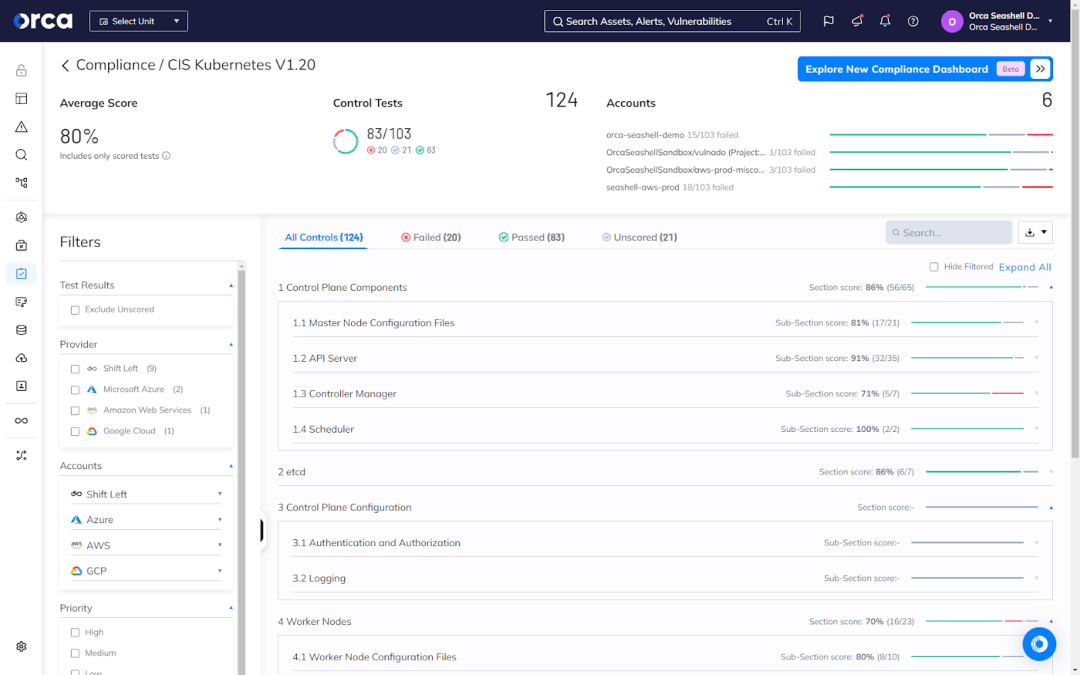Click the Control Tests donut progress chart

pyautogui.click(x=346, y=141)
